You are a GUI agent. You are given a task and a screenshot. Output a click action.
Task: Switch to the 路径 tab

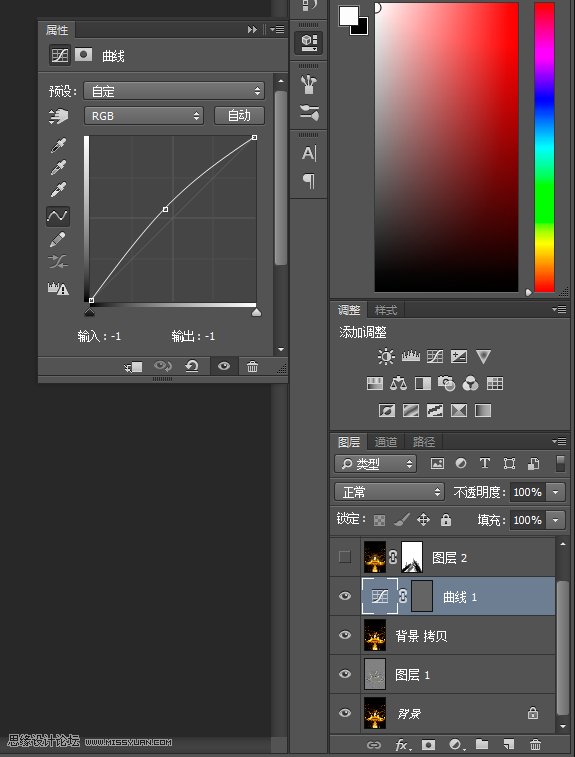(x=423, y=442)
